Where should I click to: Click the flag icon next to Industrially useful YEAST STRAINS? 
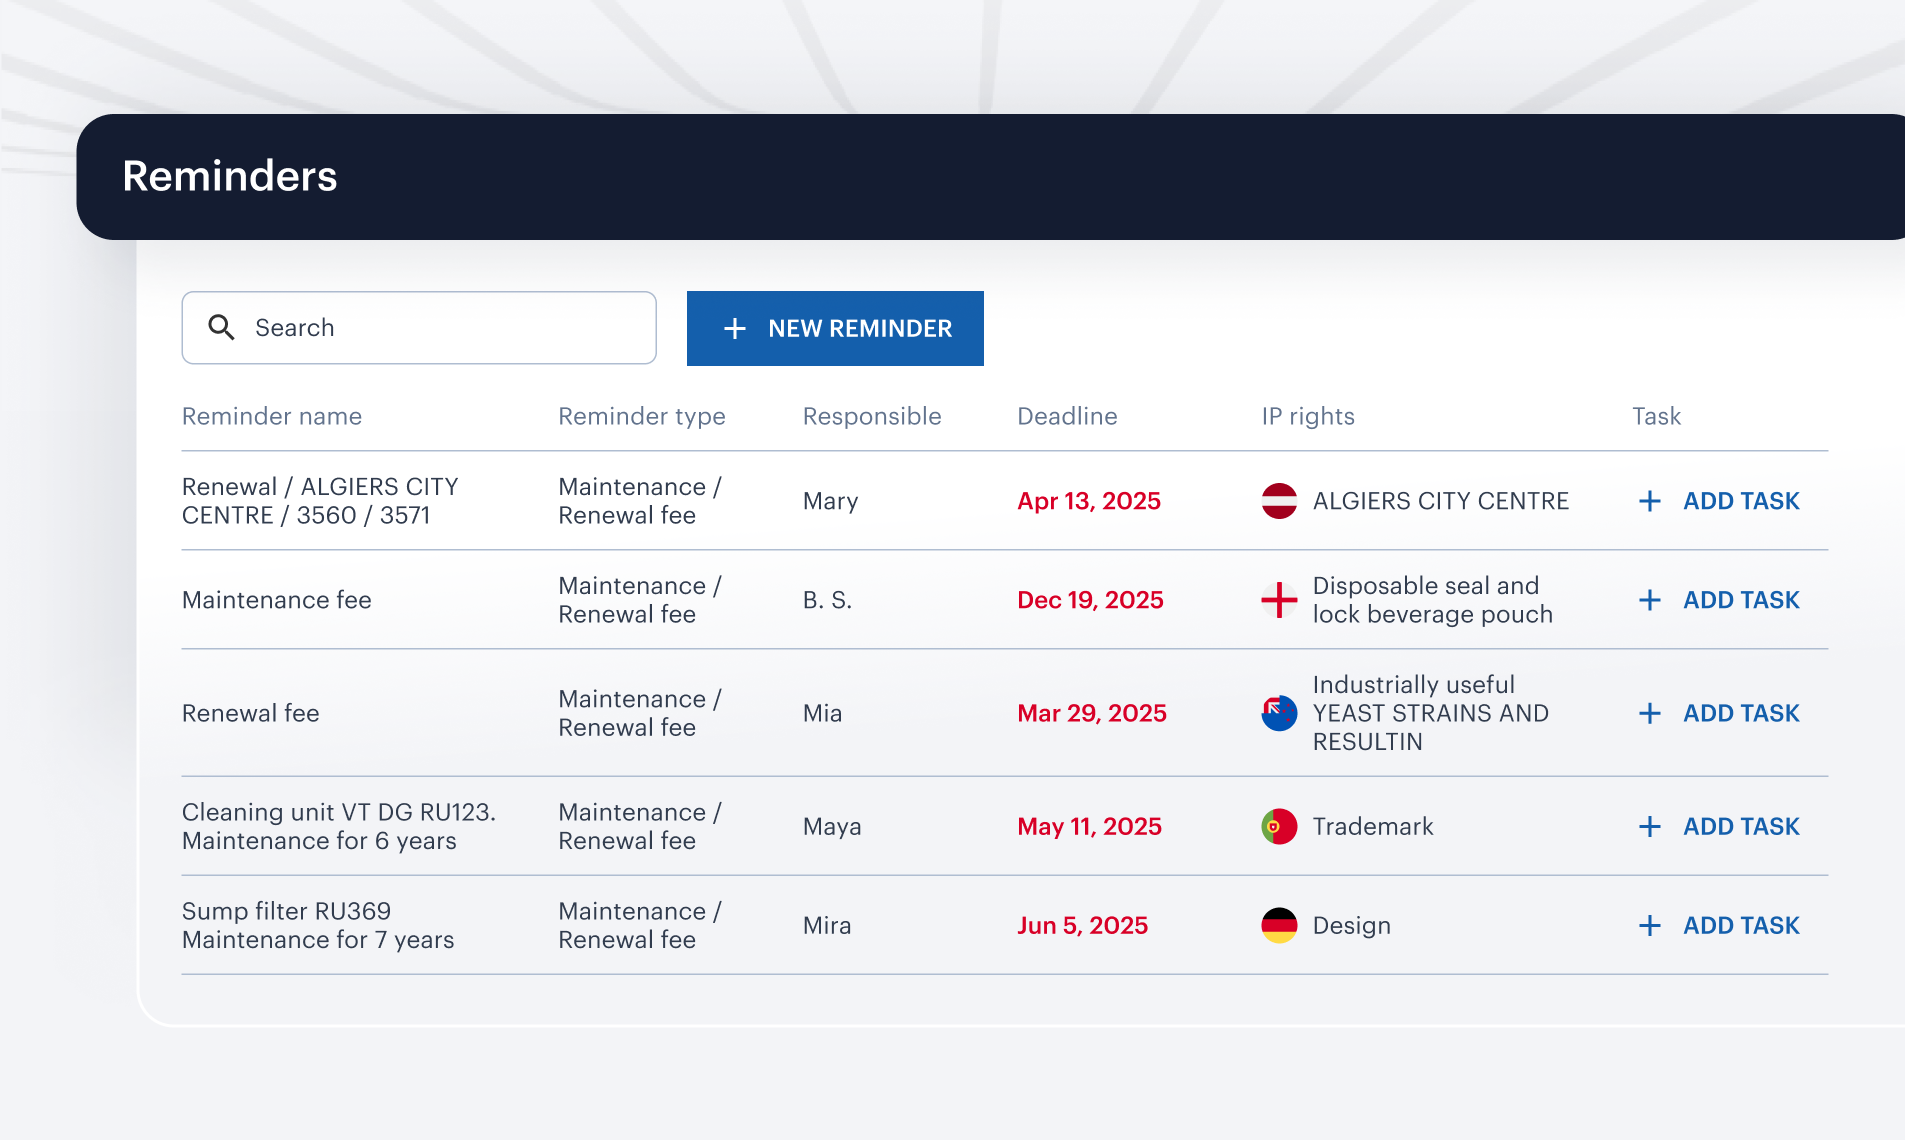point(1279,713)
